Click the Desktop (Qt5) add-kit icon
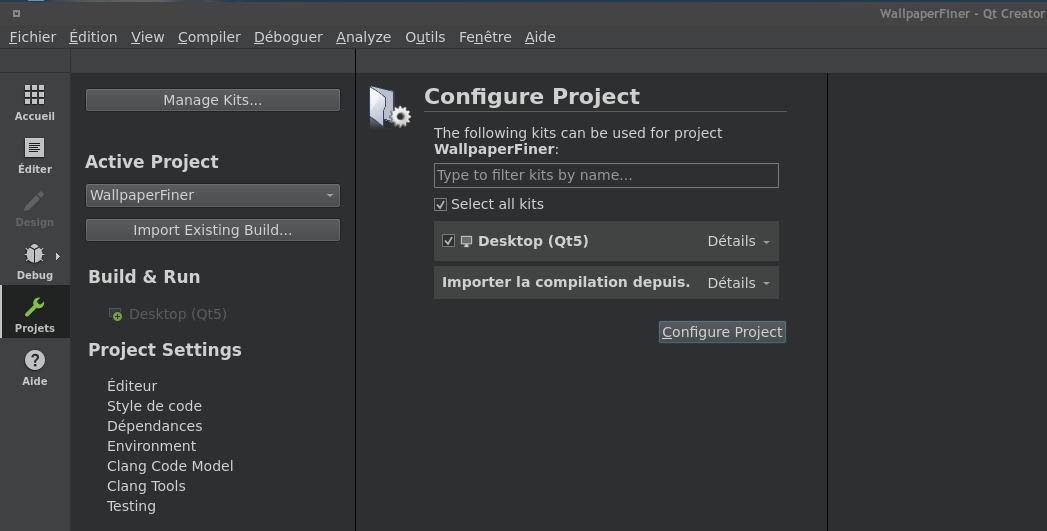Screen dimensions: 1047x531 116,314
